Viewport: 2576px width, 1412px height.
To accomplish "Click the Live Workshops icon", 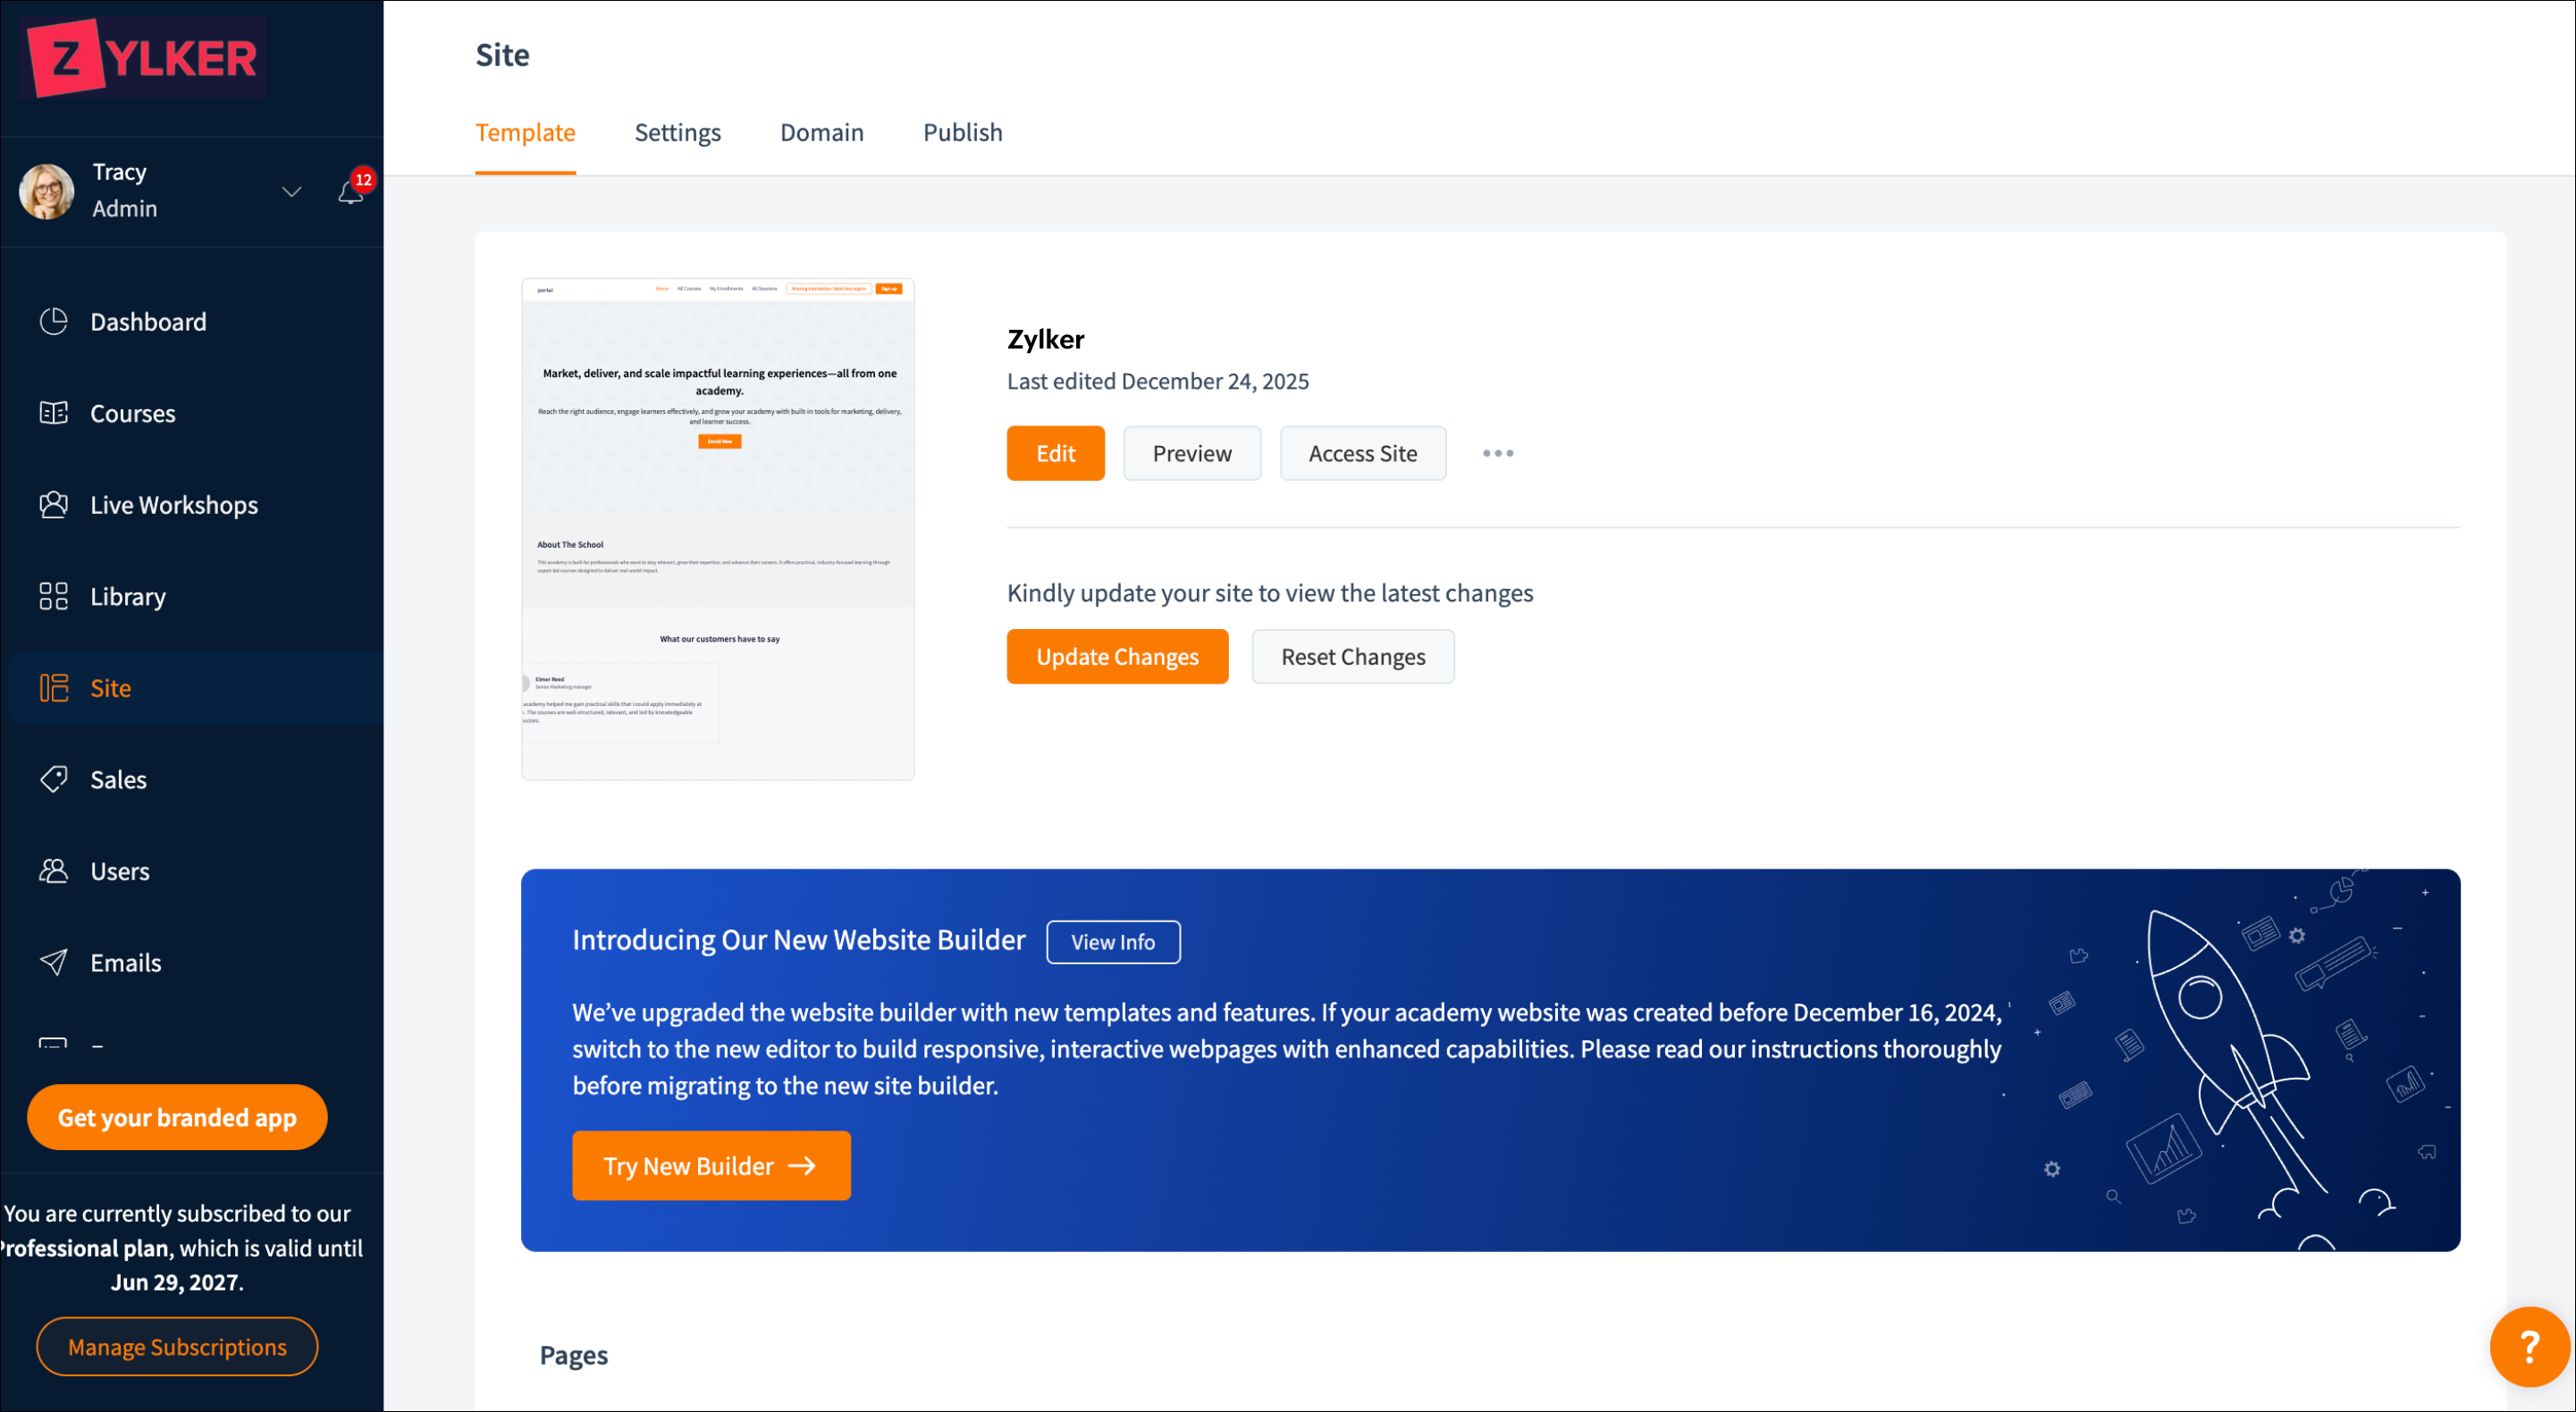I will [x=53, y=505].
